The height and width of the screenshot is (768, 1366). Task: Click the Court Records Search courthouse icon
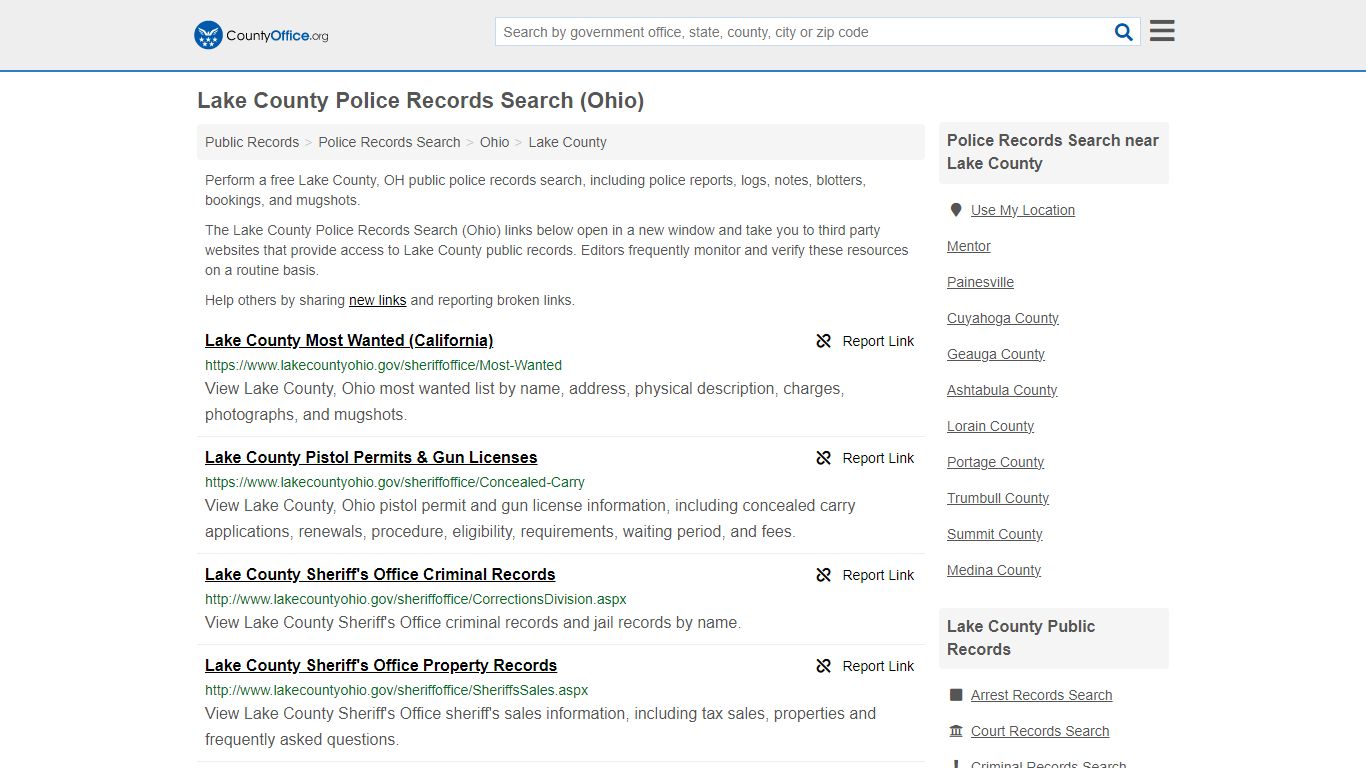[x=956, y=731]
